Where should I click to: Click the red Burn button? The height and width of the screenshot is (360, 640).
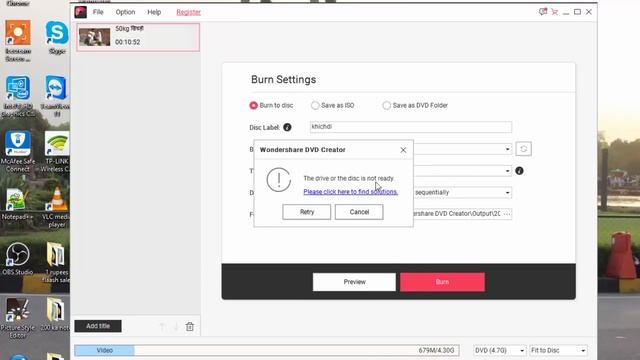click(x=442, y=282)
